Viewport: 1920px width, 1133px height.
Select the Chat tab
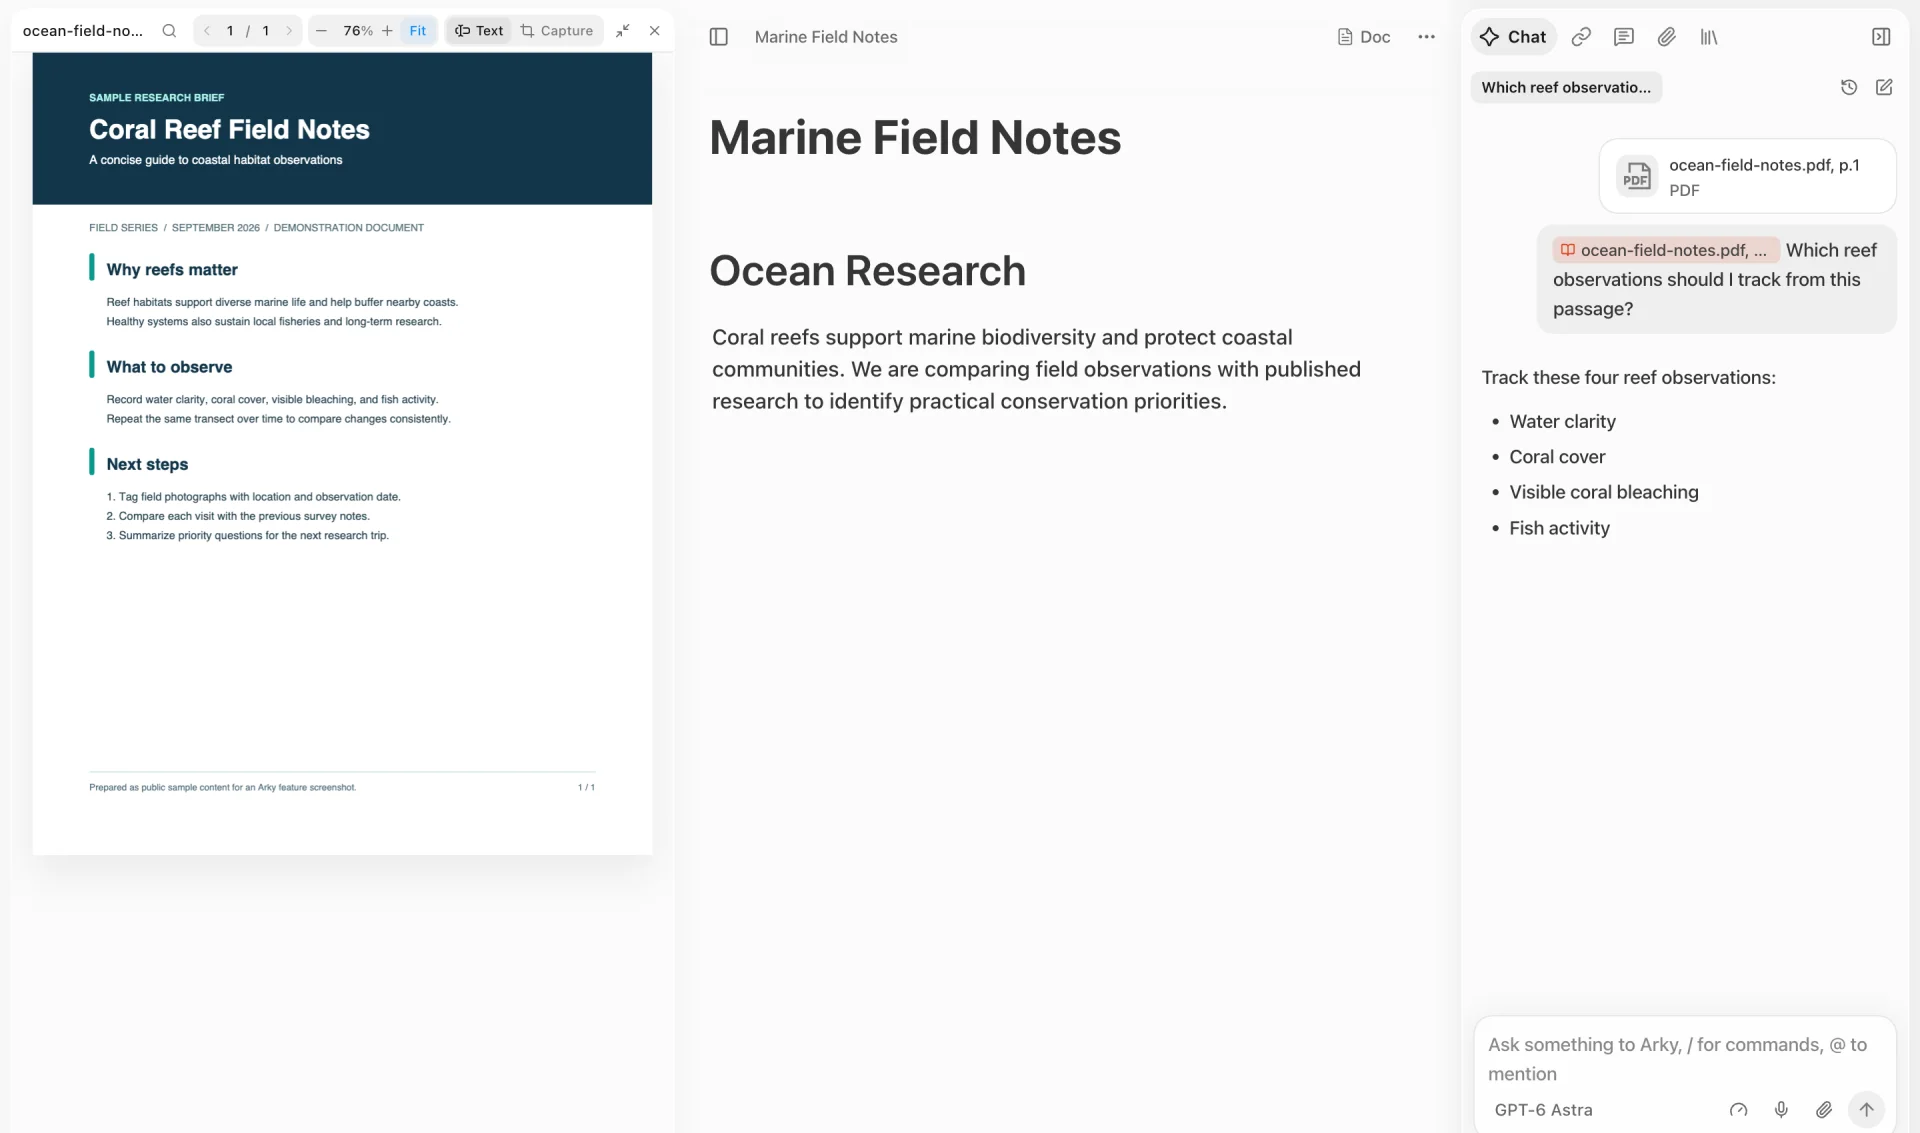[x=1513, y=37]
